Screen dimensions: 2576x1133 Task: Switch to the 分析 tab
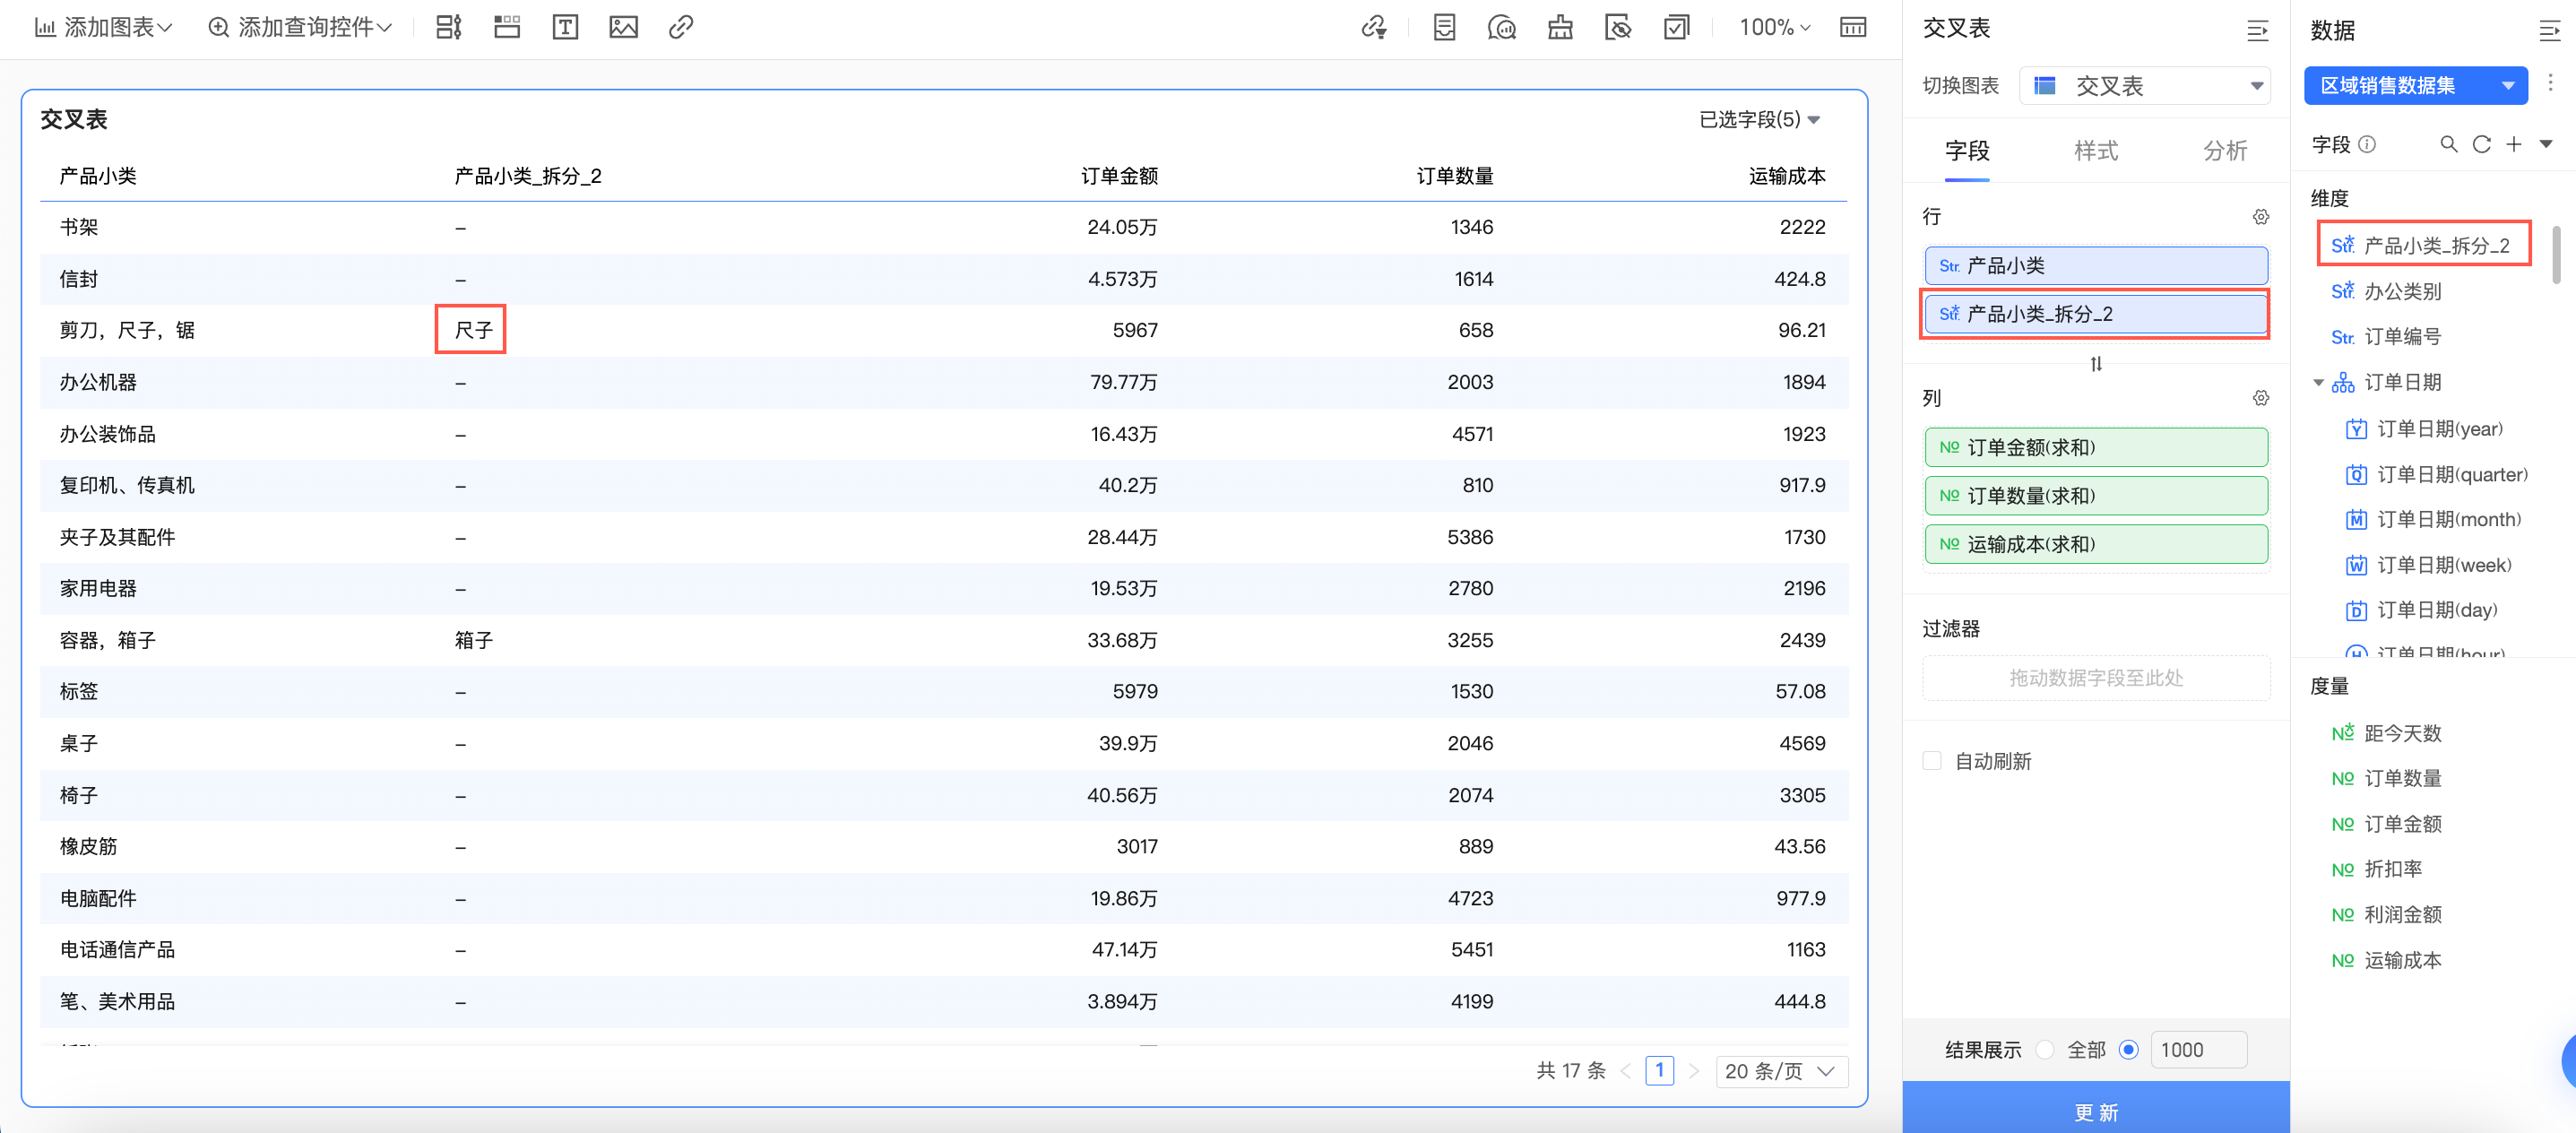point(2225,151)
